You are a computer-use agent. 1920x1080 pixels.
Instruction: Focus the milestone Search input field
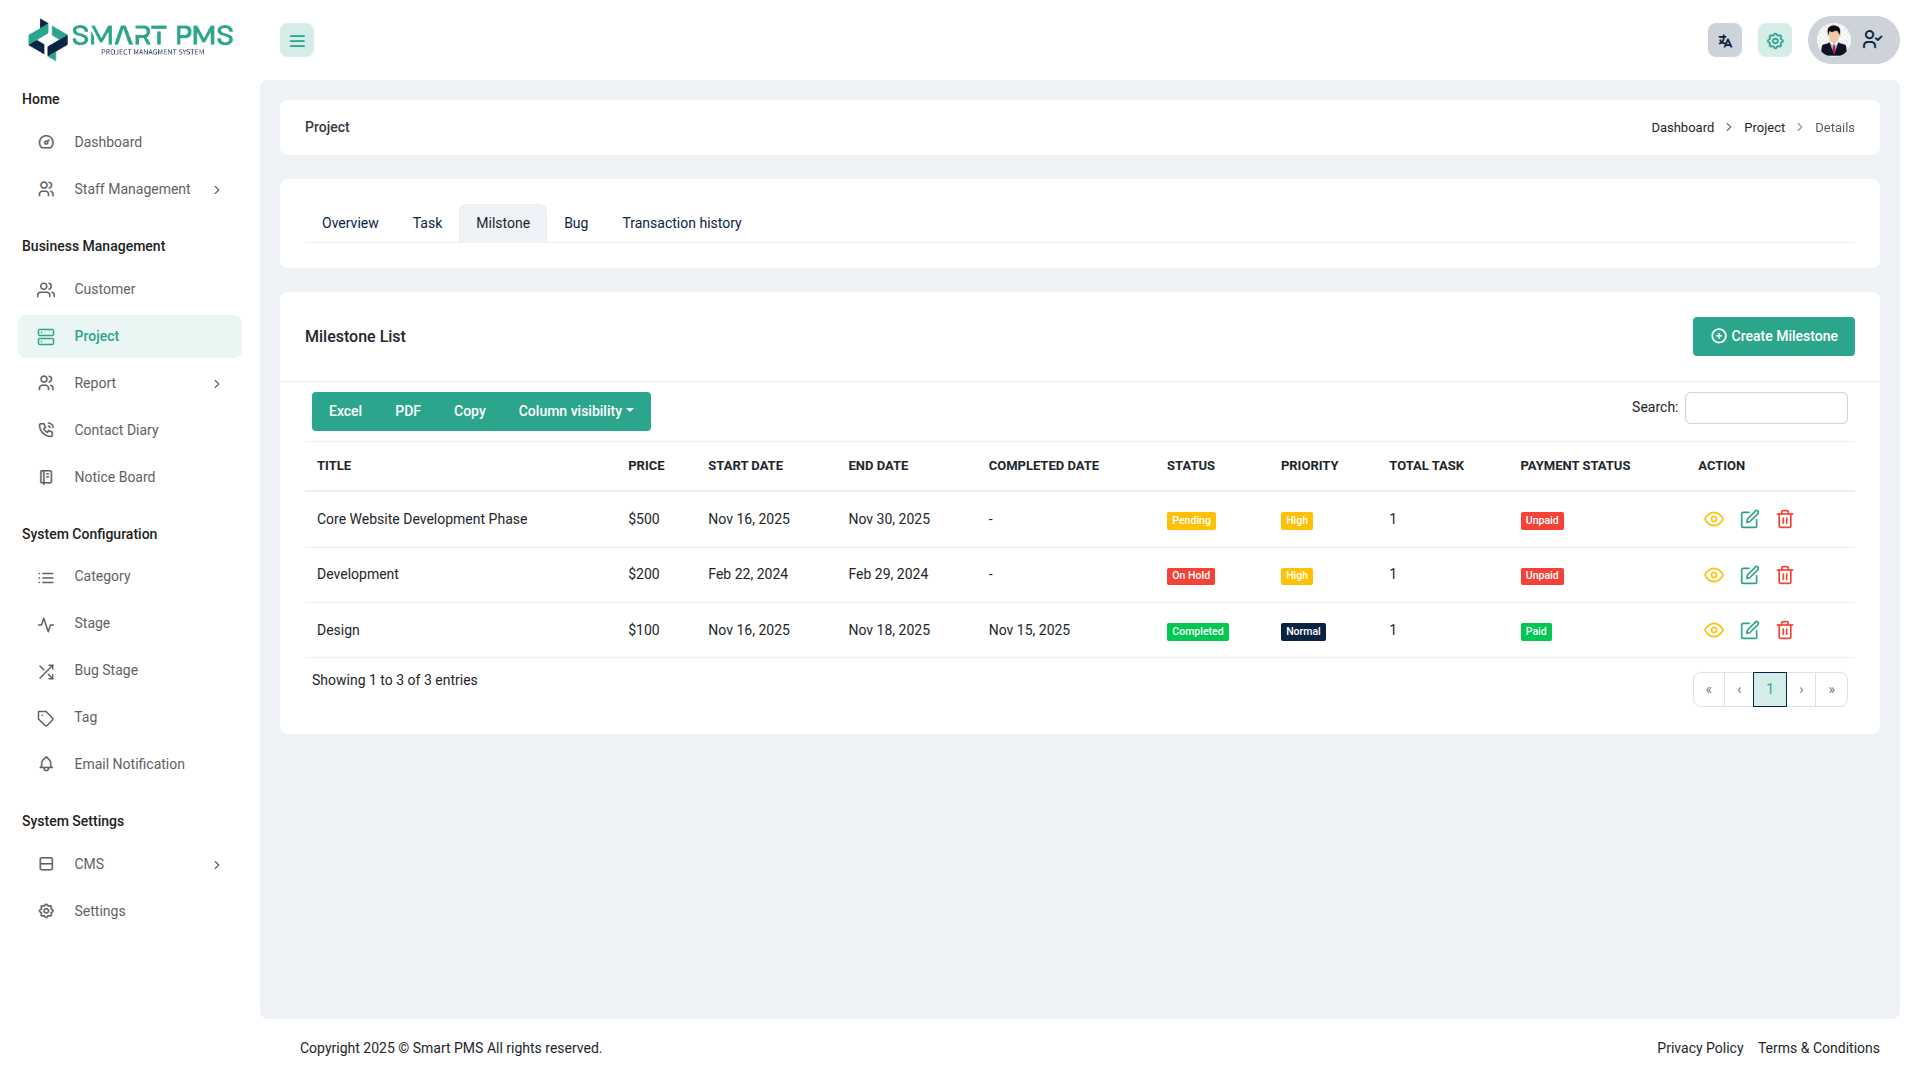(1765, 408)
